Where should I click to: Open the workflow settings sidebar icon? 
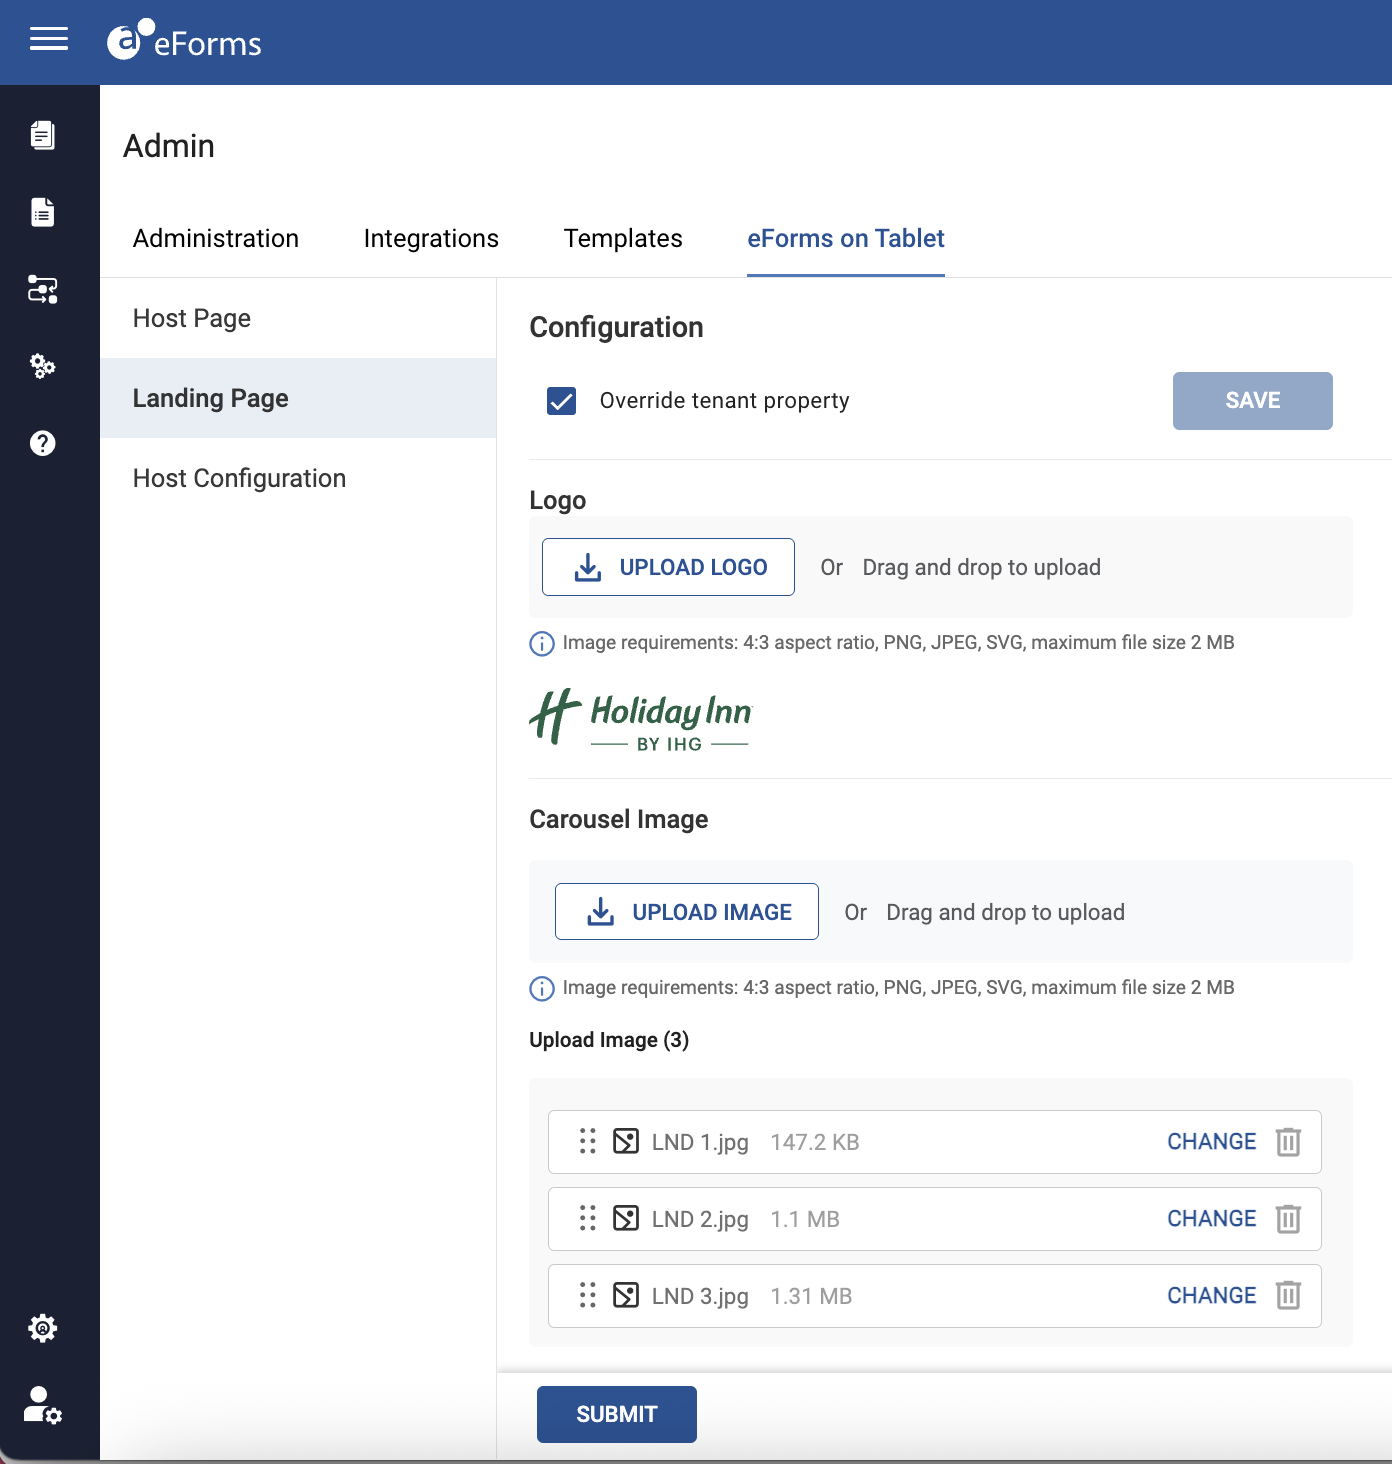(42, 289)
